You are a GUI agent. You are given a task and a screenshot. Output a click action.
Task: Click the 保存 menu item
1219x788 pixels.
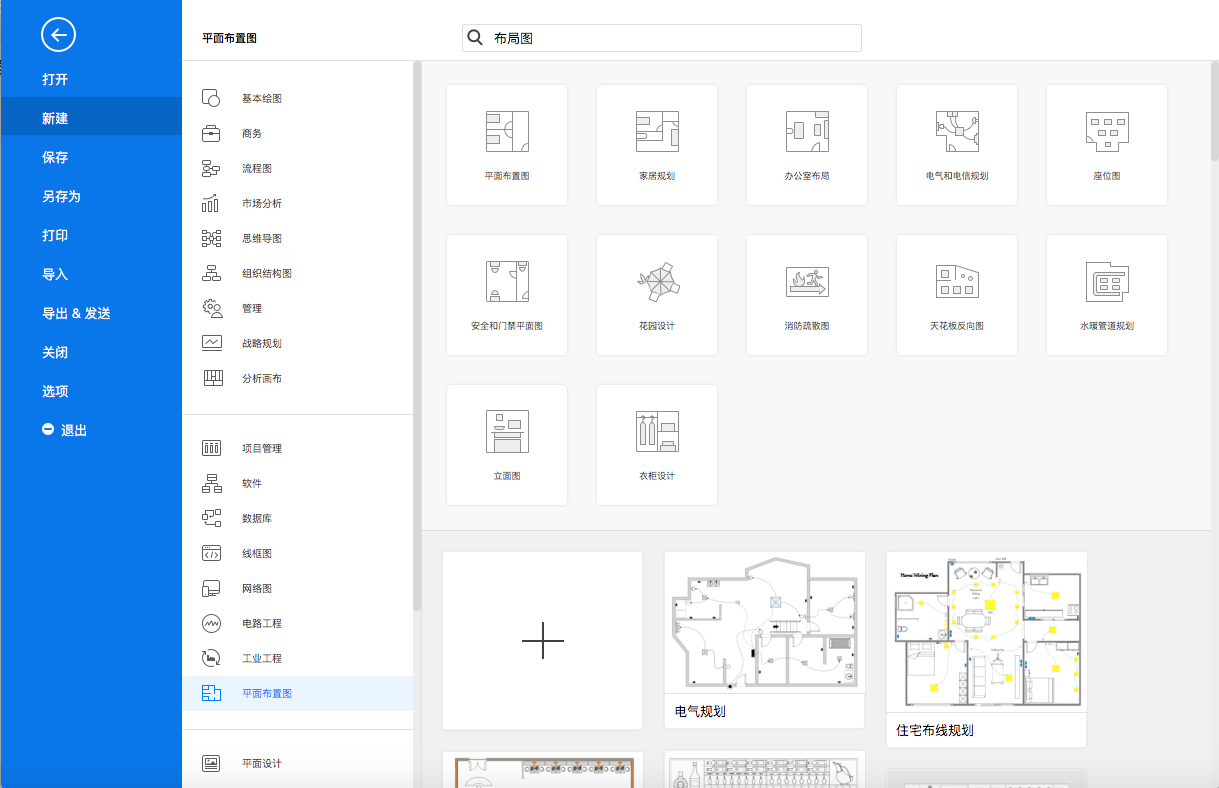(91, 157)
